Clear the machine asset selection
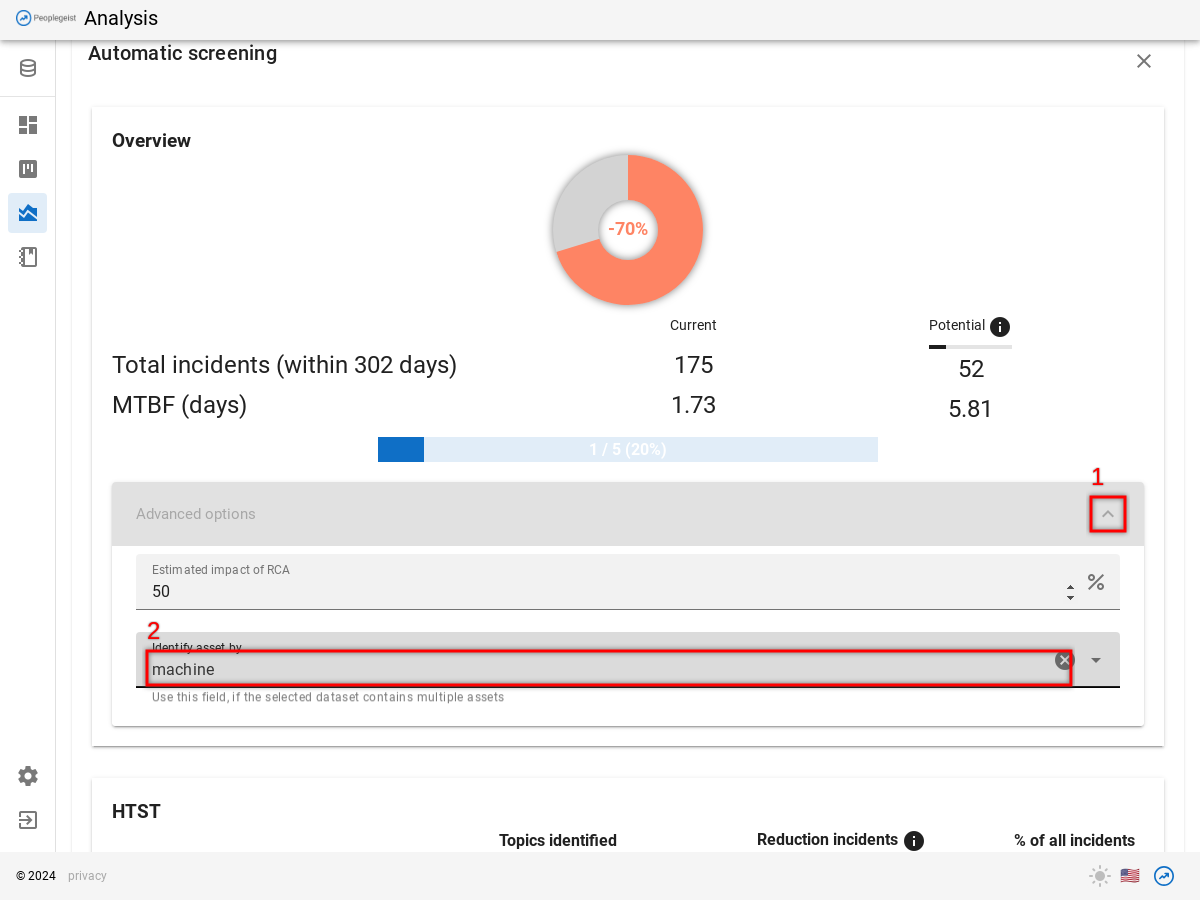This screenshot has height=900, width=1200. click(x=1064, y=660)
